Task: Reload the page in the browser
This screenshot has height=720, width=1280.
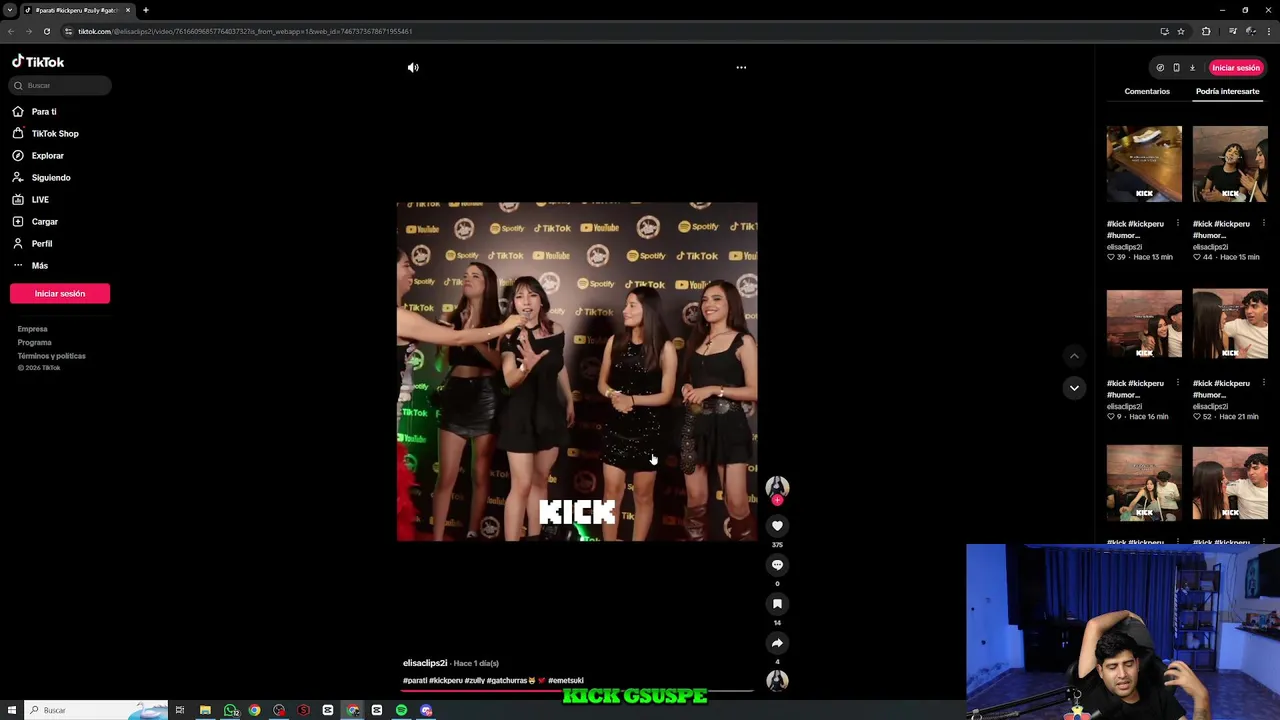Action: (46, 31)
